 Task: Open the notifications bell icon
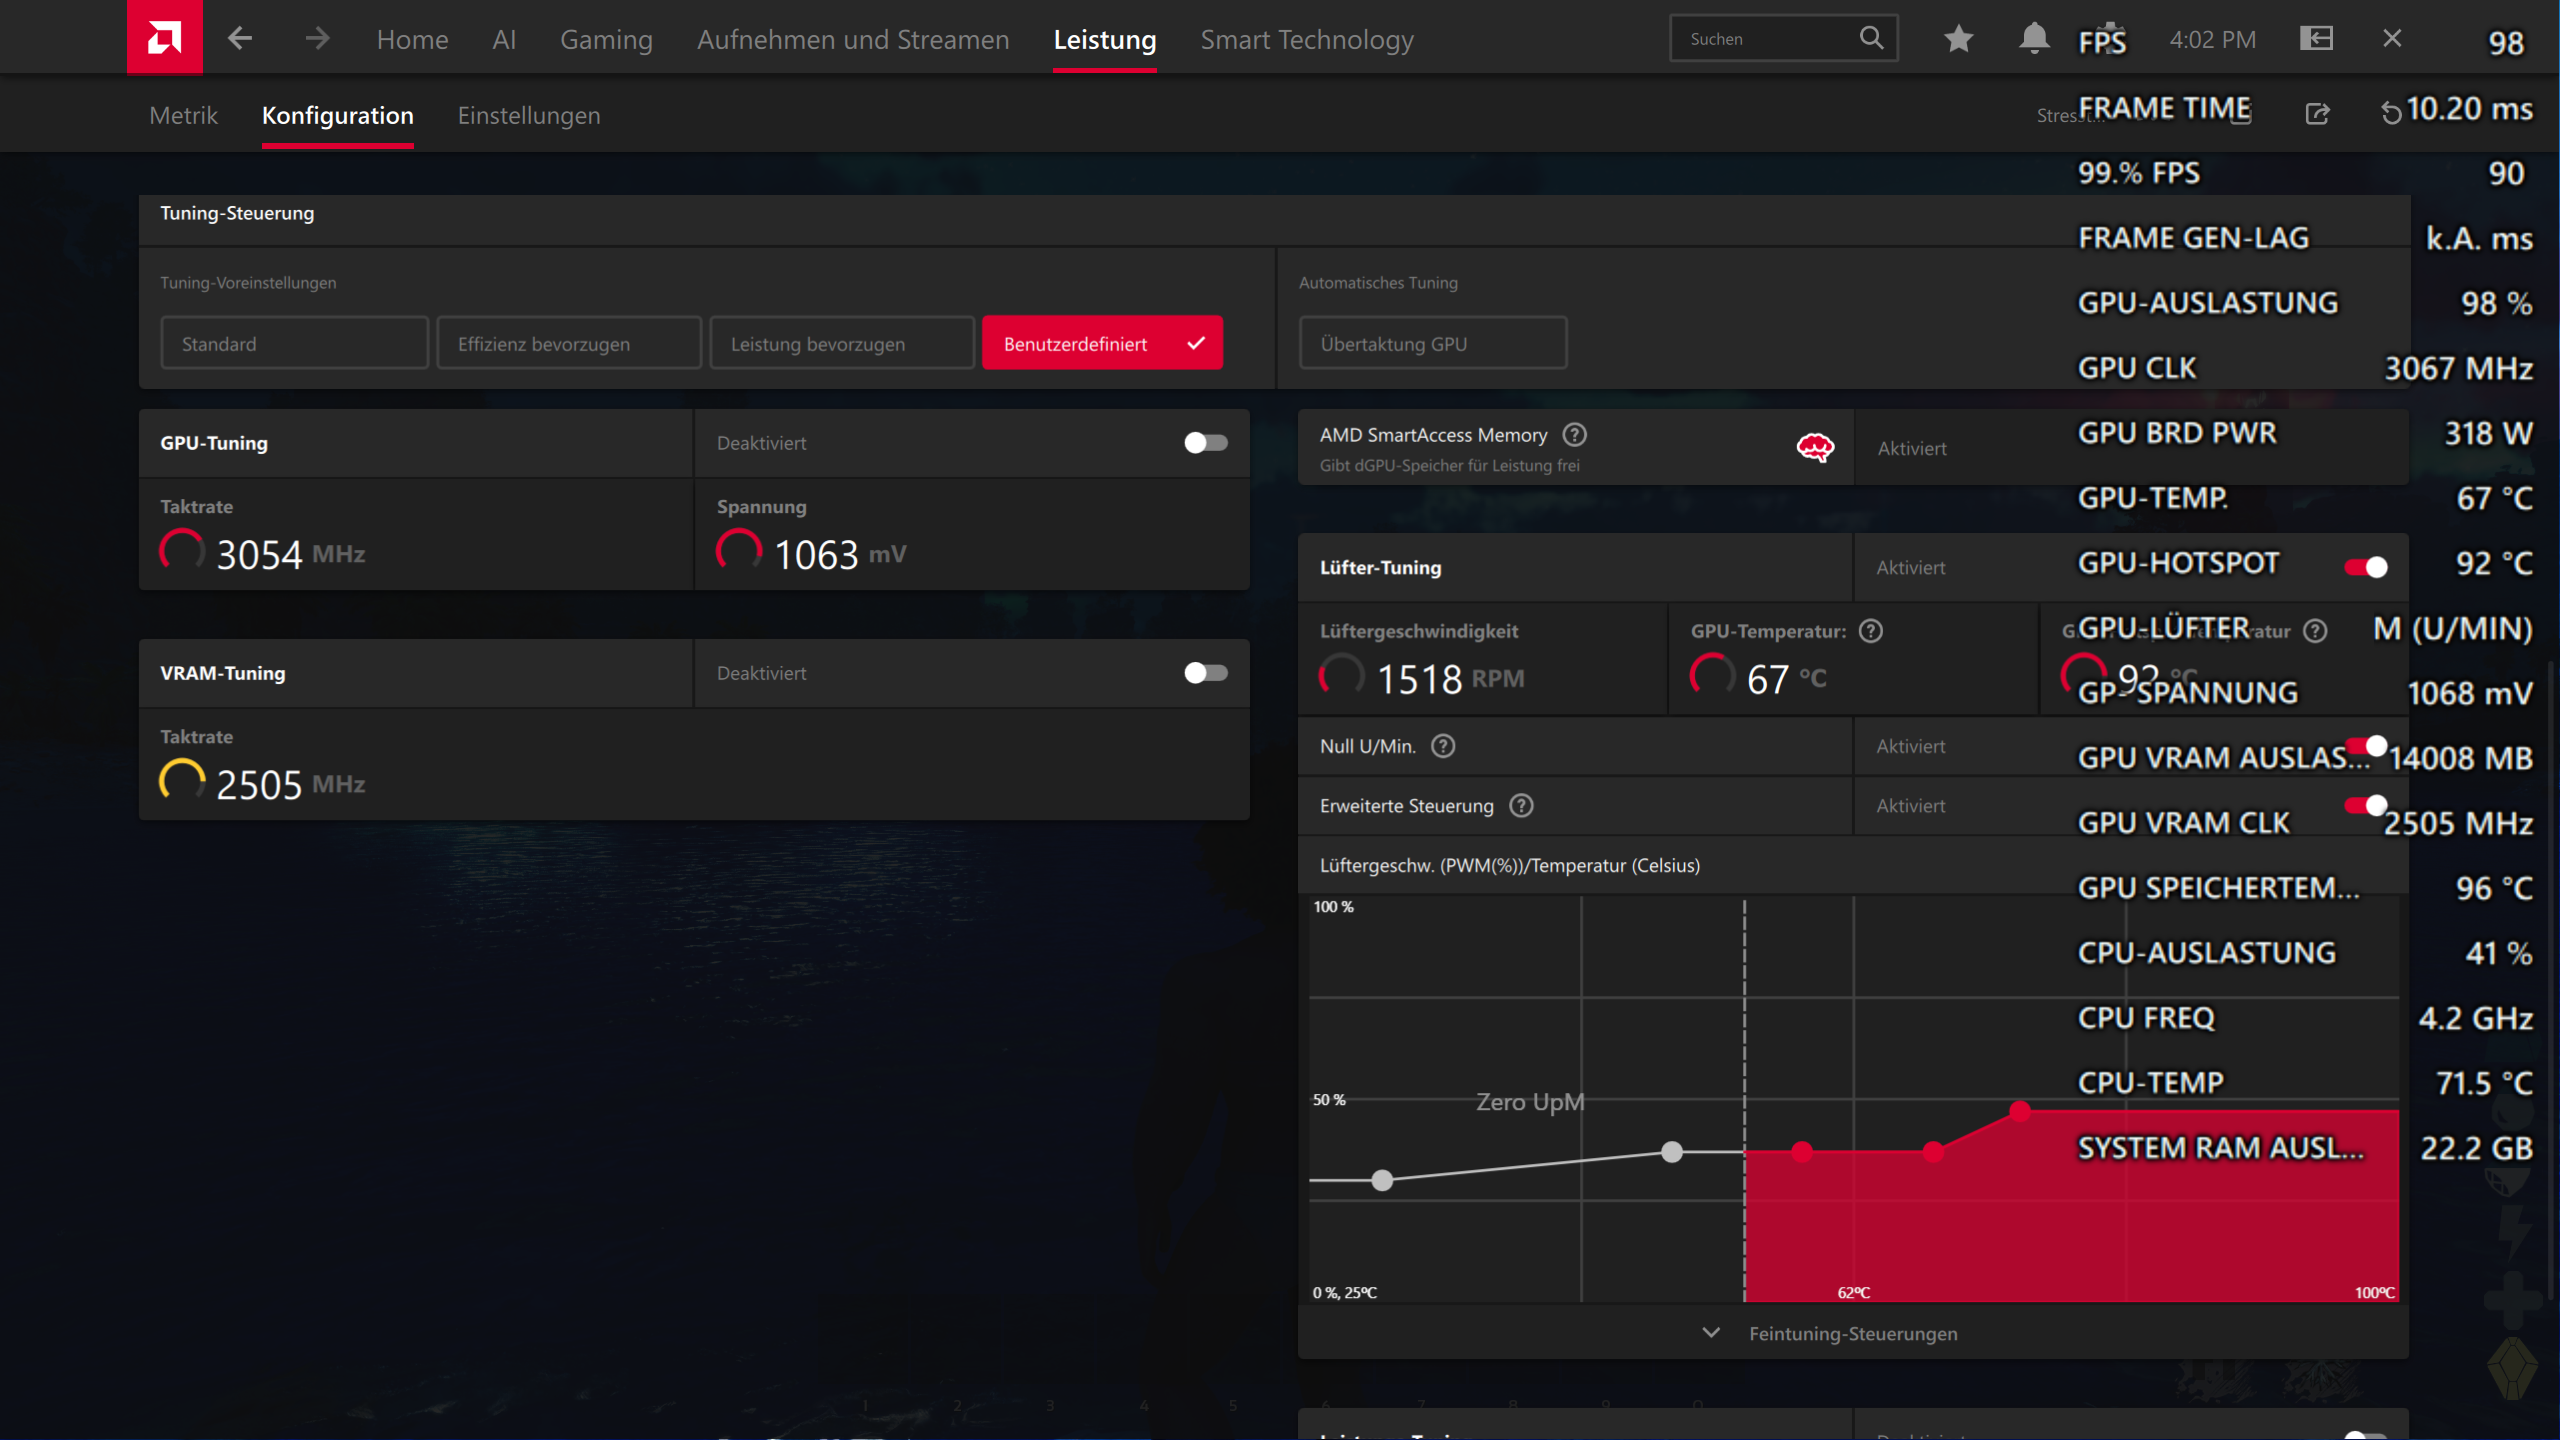(x=2032, y=38)
